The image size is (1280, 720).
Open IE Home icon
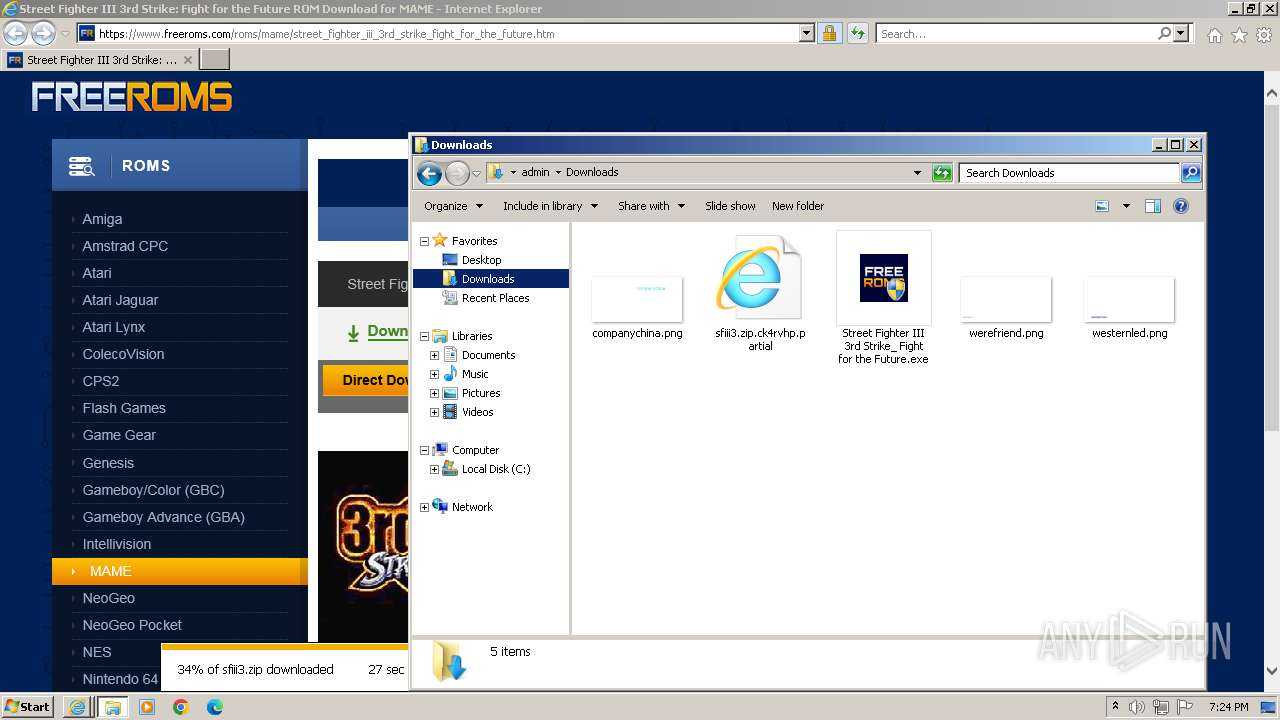[x=1214, y=35]
